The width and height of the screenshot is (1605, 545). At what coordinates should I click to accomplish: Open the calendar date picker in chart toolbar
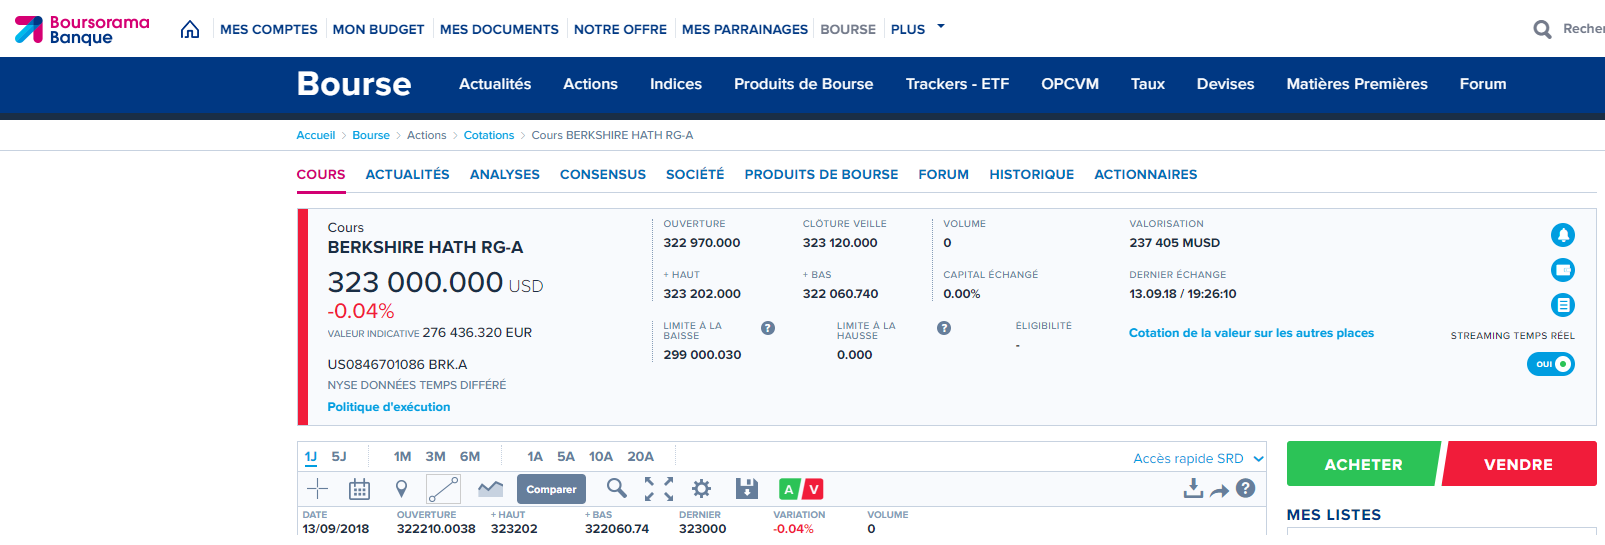pyautogui.click(x=359, y=489)
